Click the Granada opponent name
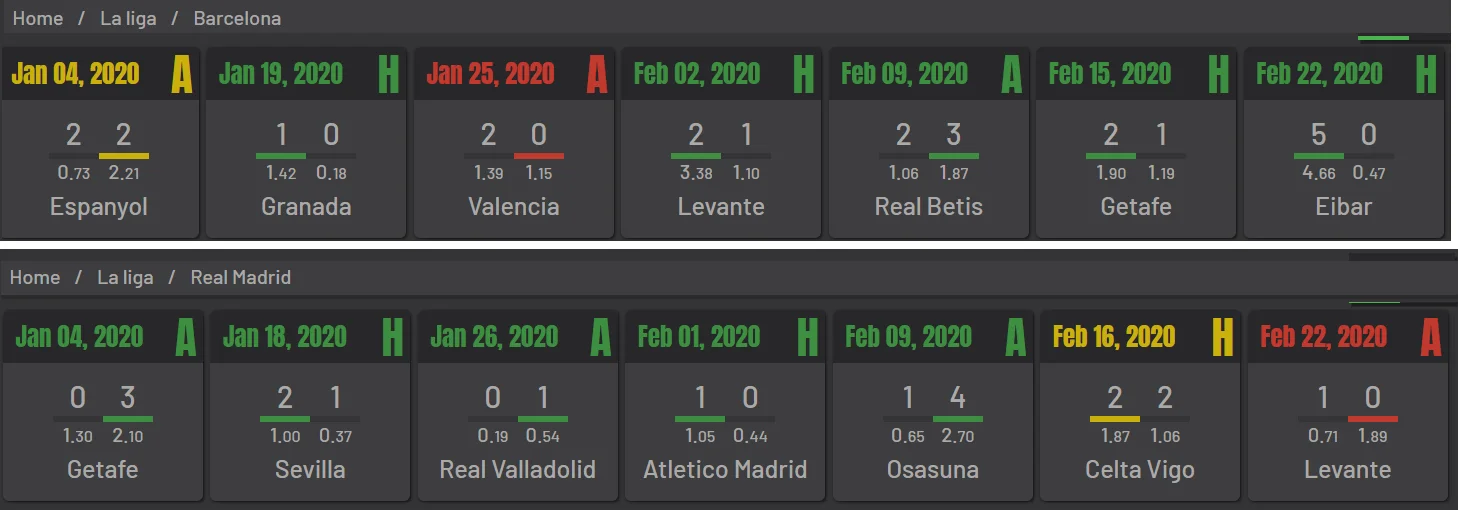This screenshot has width=1458, height=510. (306, 207)
